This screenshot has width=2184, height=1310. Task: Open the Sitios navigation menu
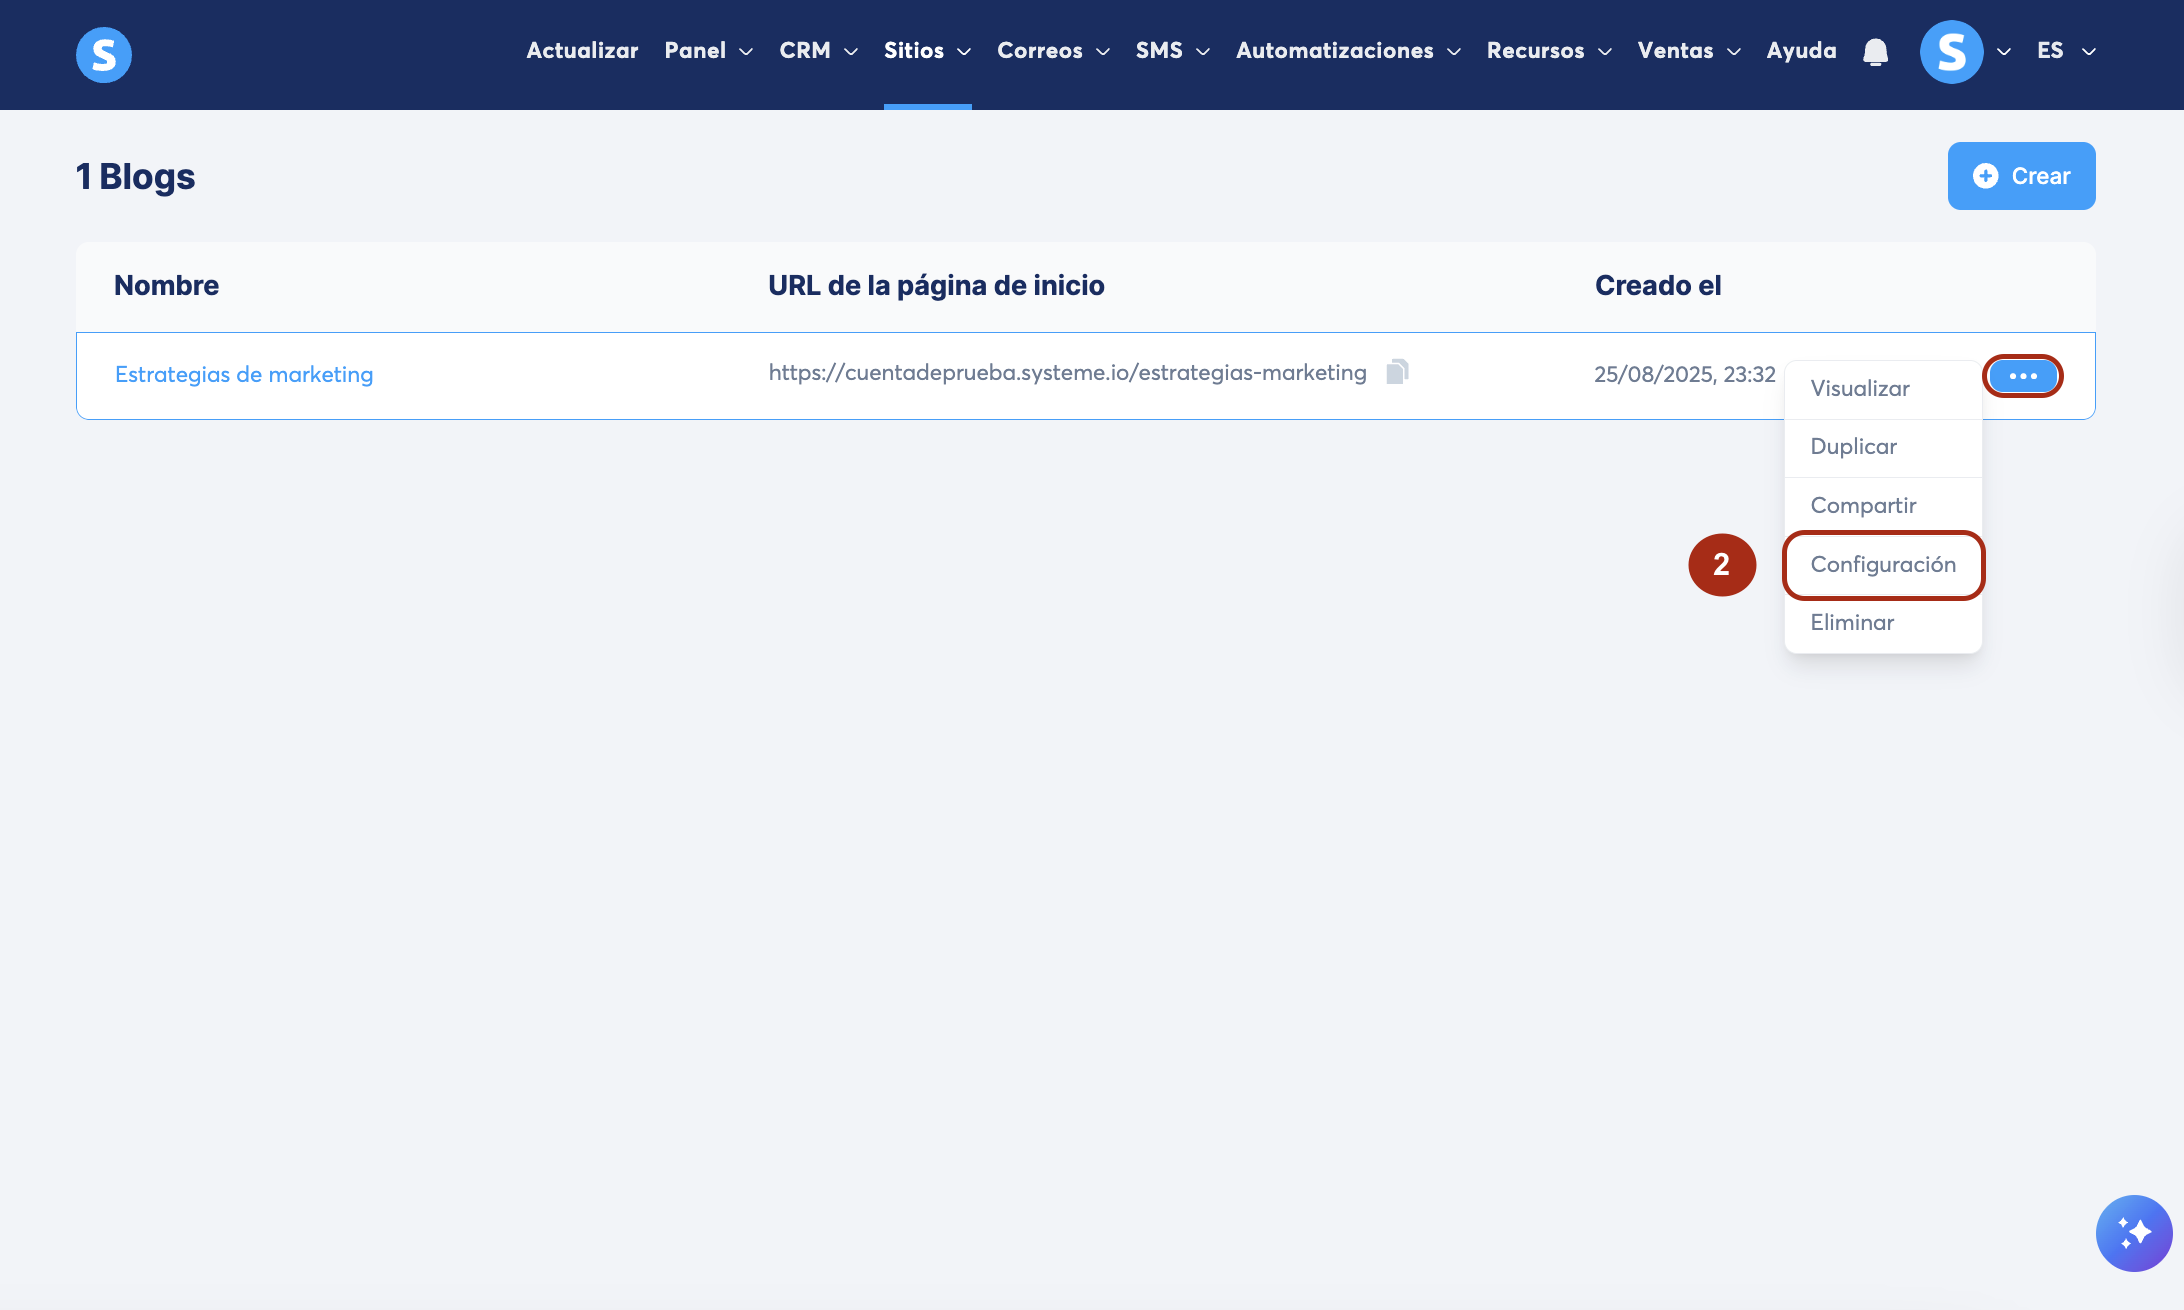click(926, 51)
